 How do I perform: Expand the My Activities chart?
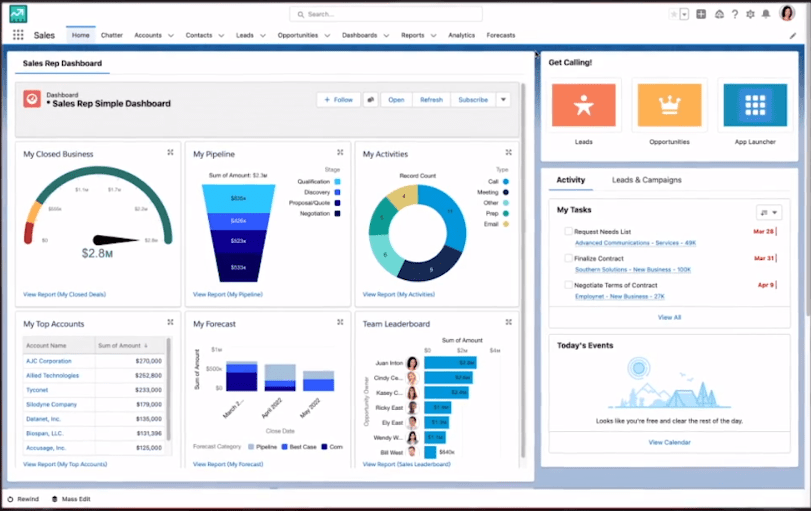pyautogui.click(x=508, y=153)
